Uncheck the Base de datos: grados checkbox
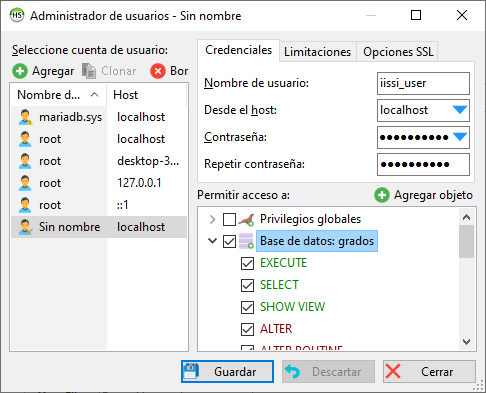 [229, 241]
